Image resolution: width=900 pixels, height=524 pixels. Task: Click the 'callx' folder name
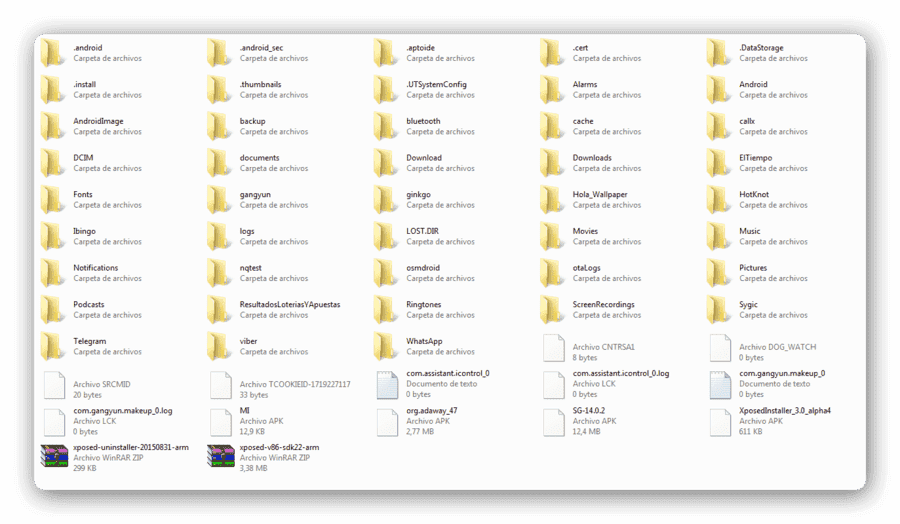[747, 121]
